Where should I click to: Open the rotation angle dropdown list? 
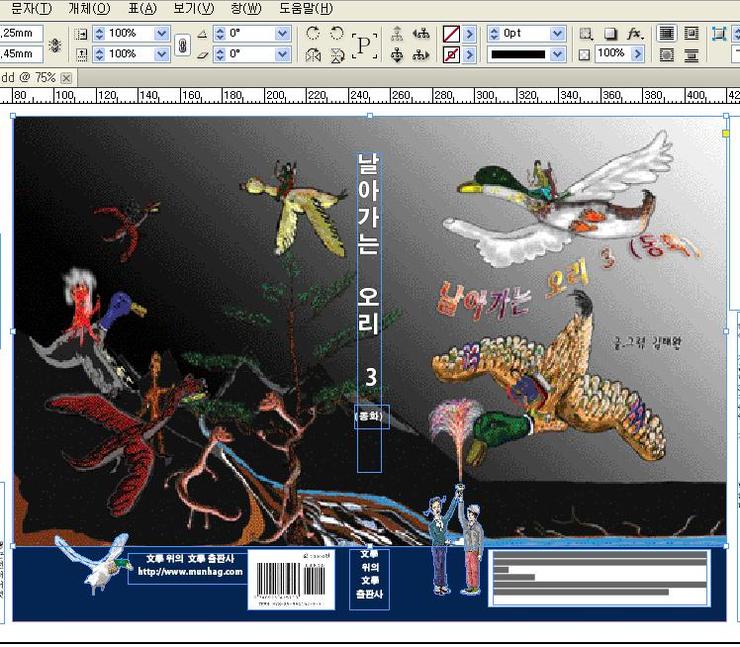282,33
